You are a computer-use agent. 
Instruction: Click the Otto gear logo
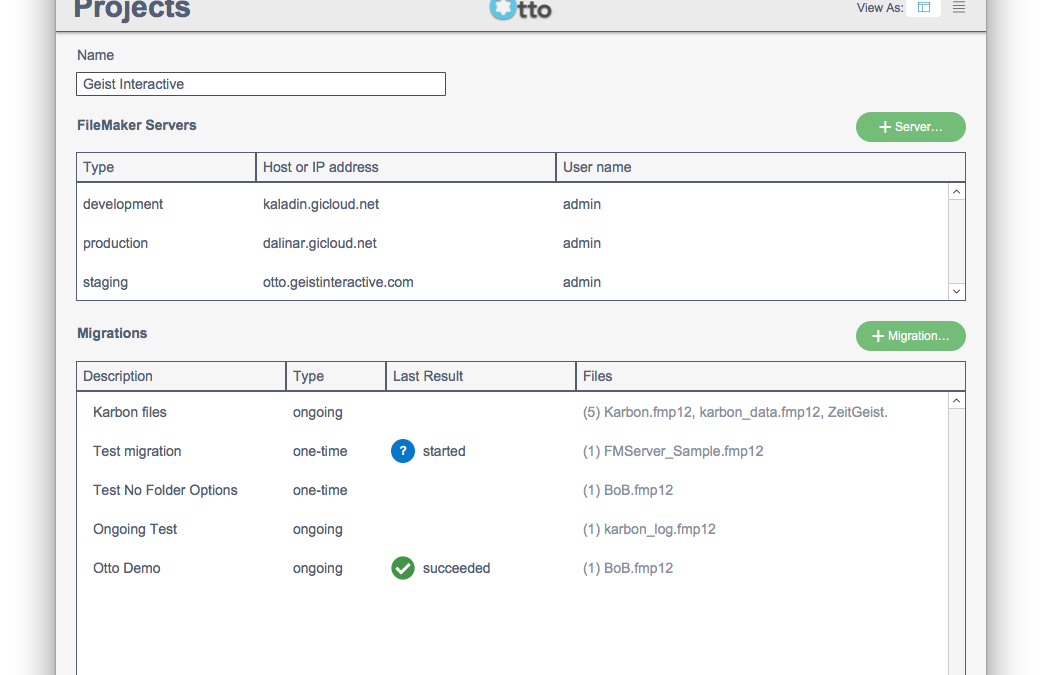click(x=503, y=9)
